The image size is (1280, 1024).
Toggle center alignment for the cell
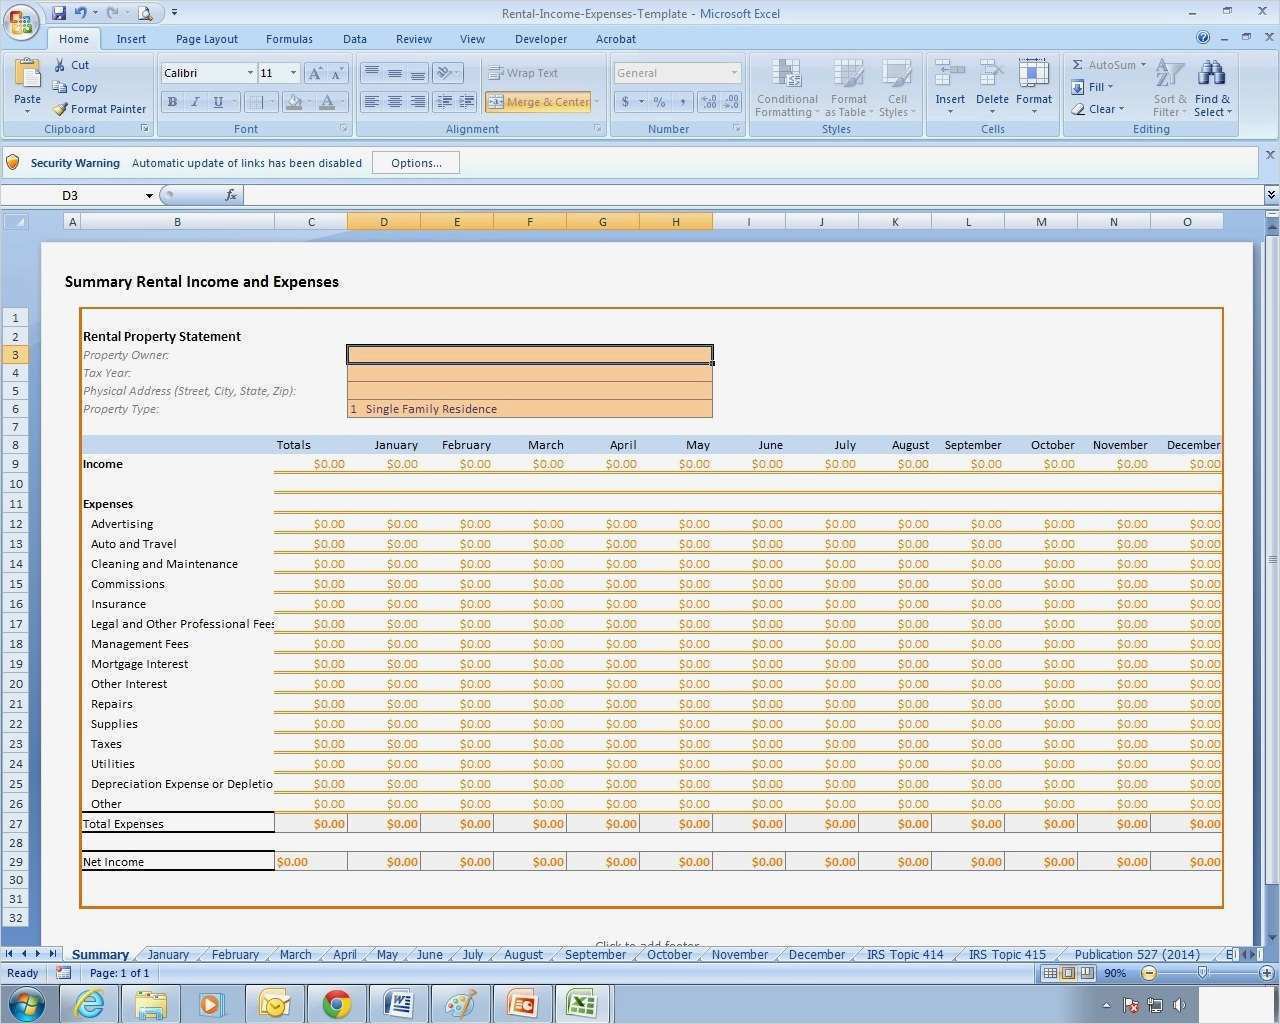[394, 101]
